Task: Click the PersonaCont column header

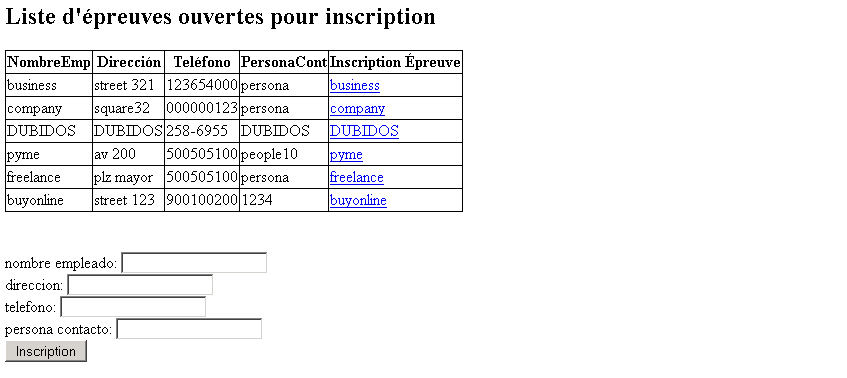Action: click(284, 62)
